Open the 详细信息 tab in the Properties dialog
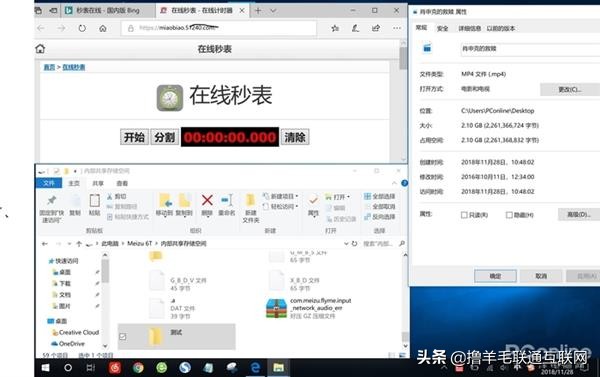Screen dimensions: 600x377 point(470,28)
